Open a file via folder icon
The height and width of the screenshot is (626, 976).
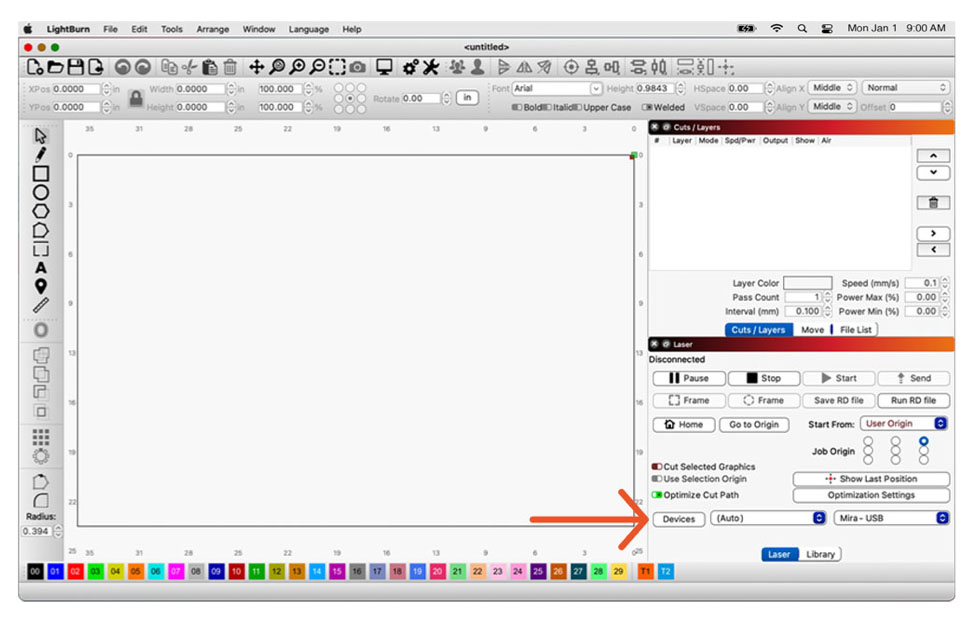[55, 67]
